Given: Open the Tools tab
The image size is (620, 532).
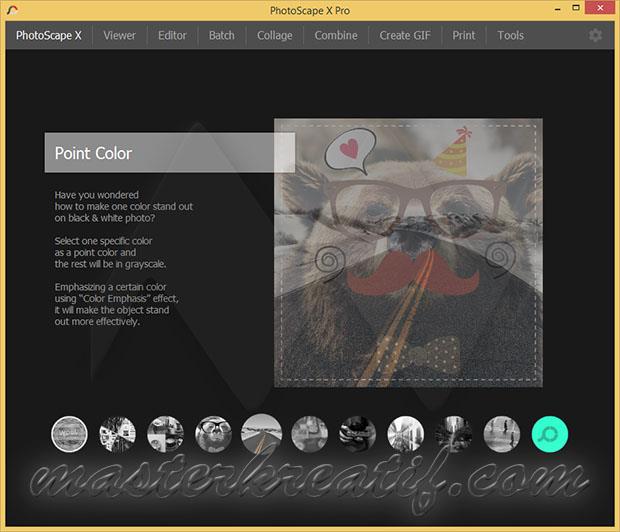Looking at the screenshot, I should (x=510, y=36).
